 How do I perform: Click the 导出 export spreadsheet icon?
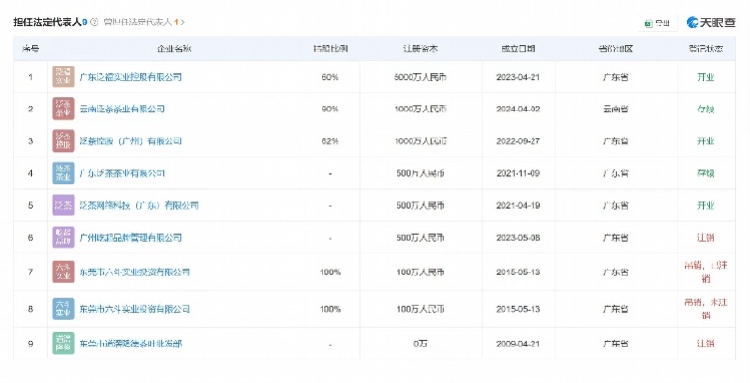coord(649,23)
